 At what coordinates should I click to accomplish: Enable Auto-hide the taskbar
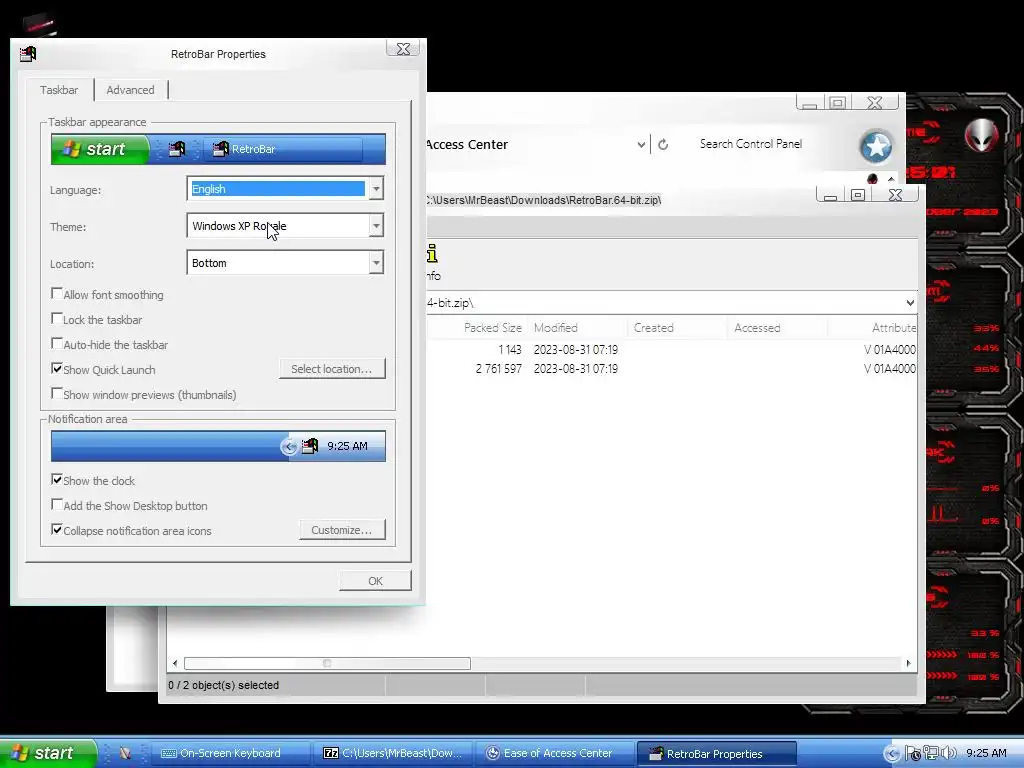(57, 344)
